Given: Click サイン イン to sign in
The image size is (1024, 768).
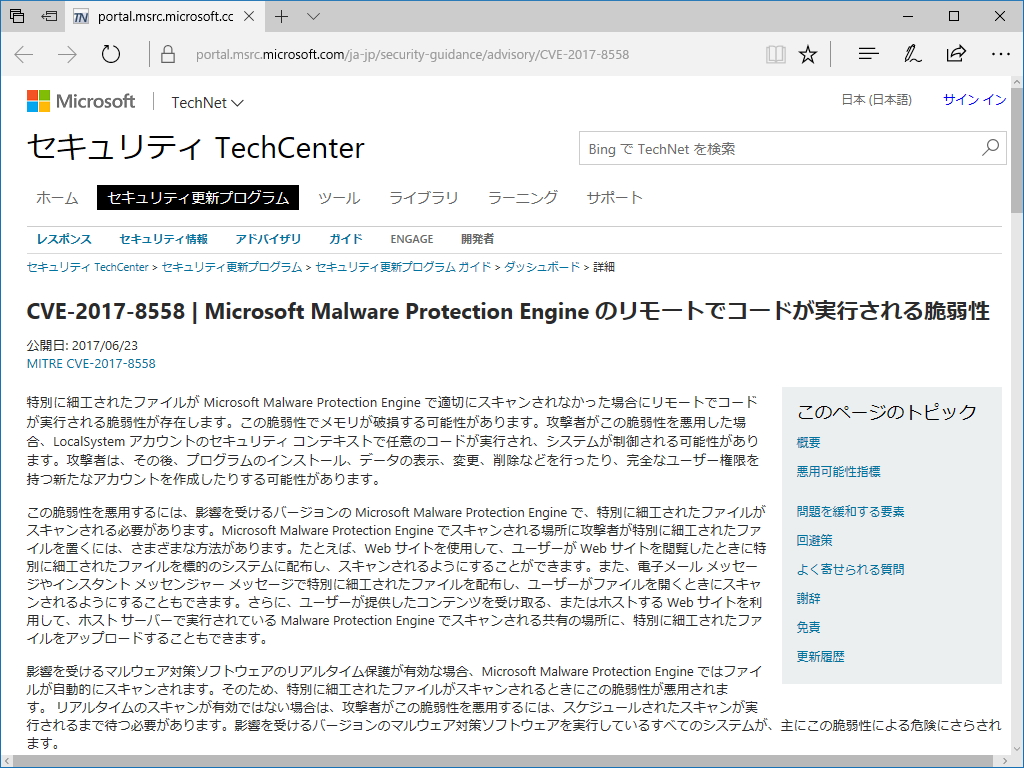Looking at the screenshot, I should [973, 101].
